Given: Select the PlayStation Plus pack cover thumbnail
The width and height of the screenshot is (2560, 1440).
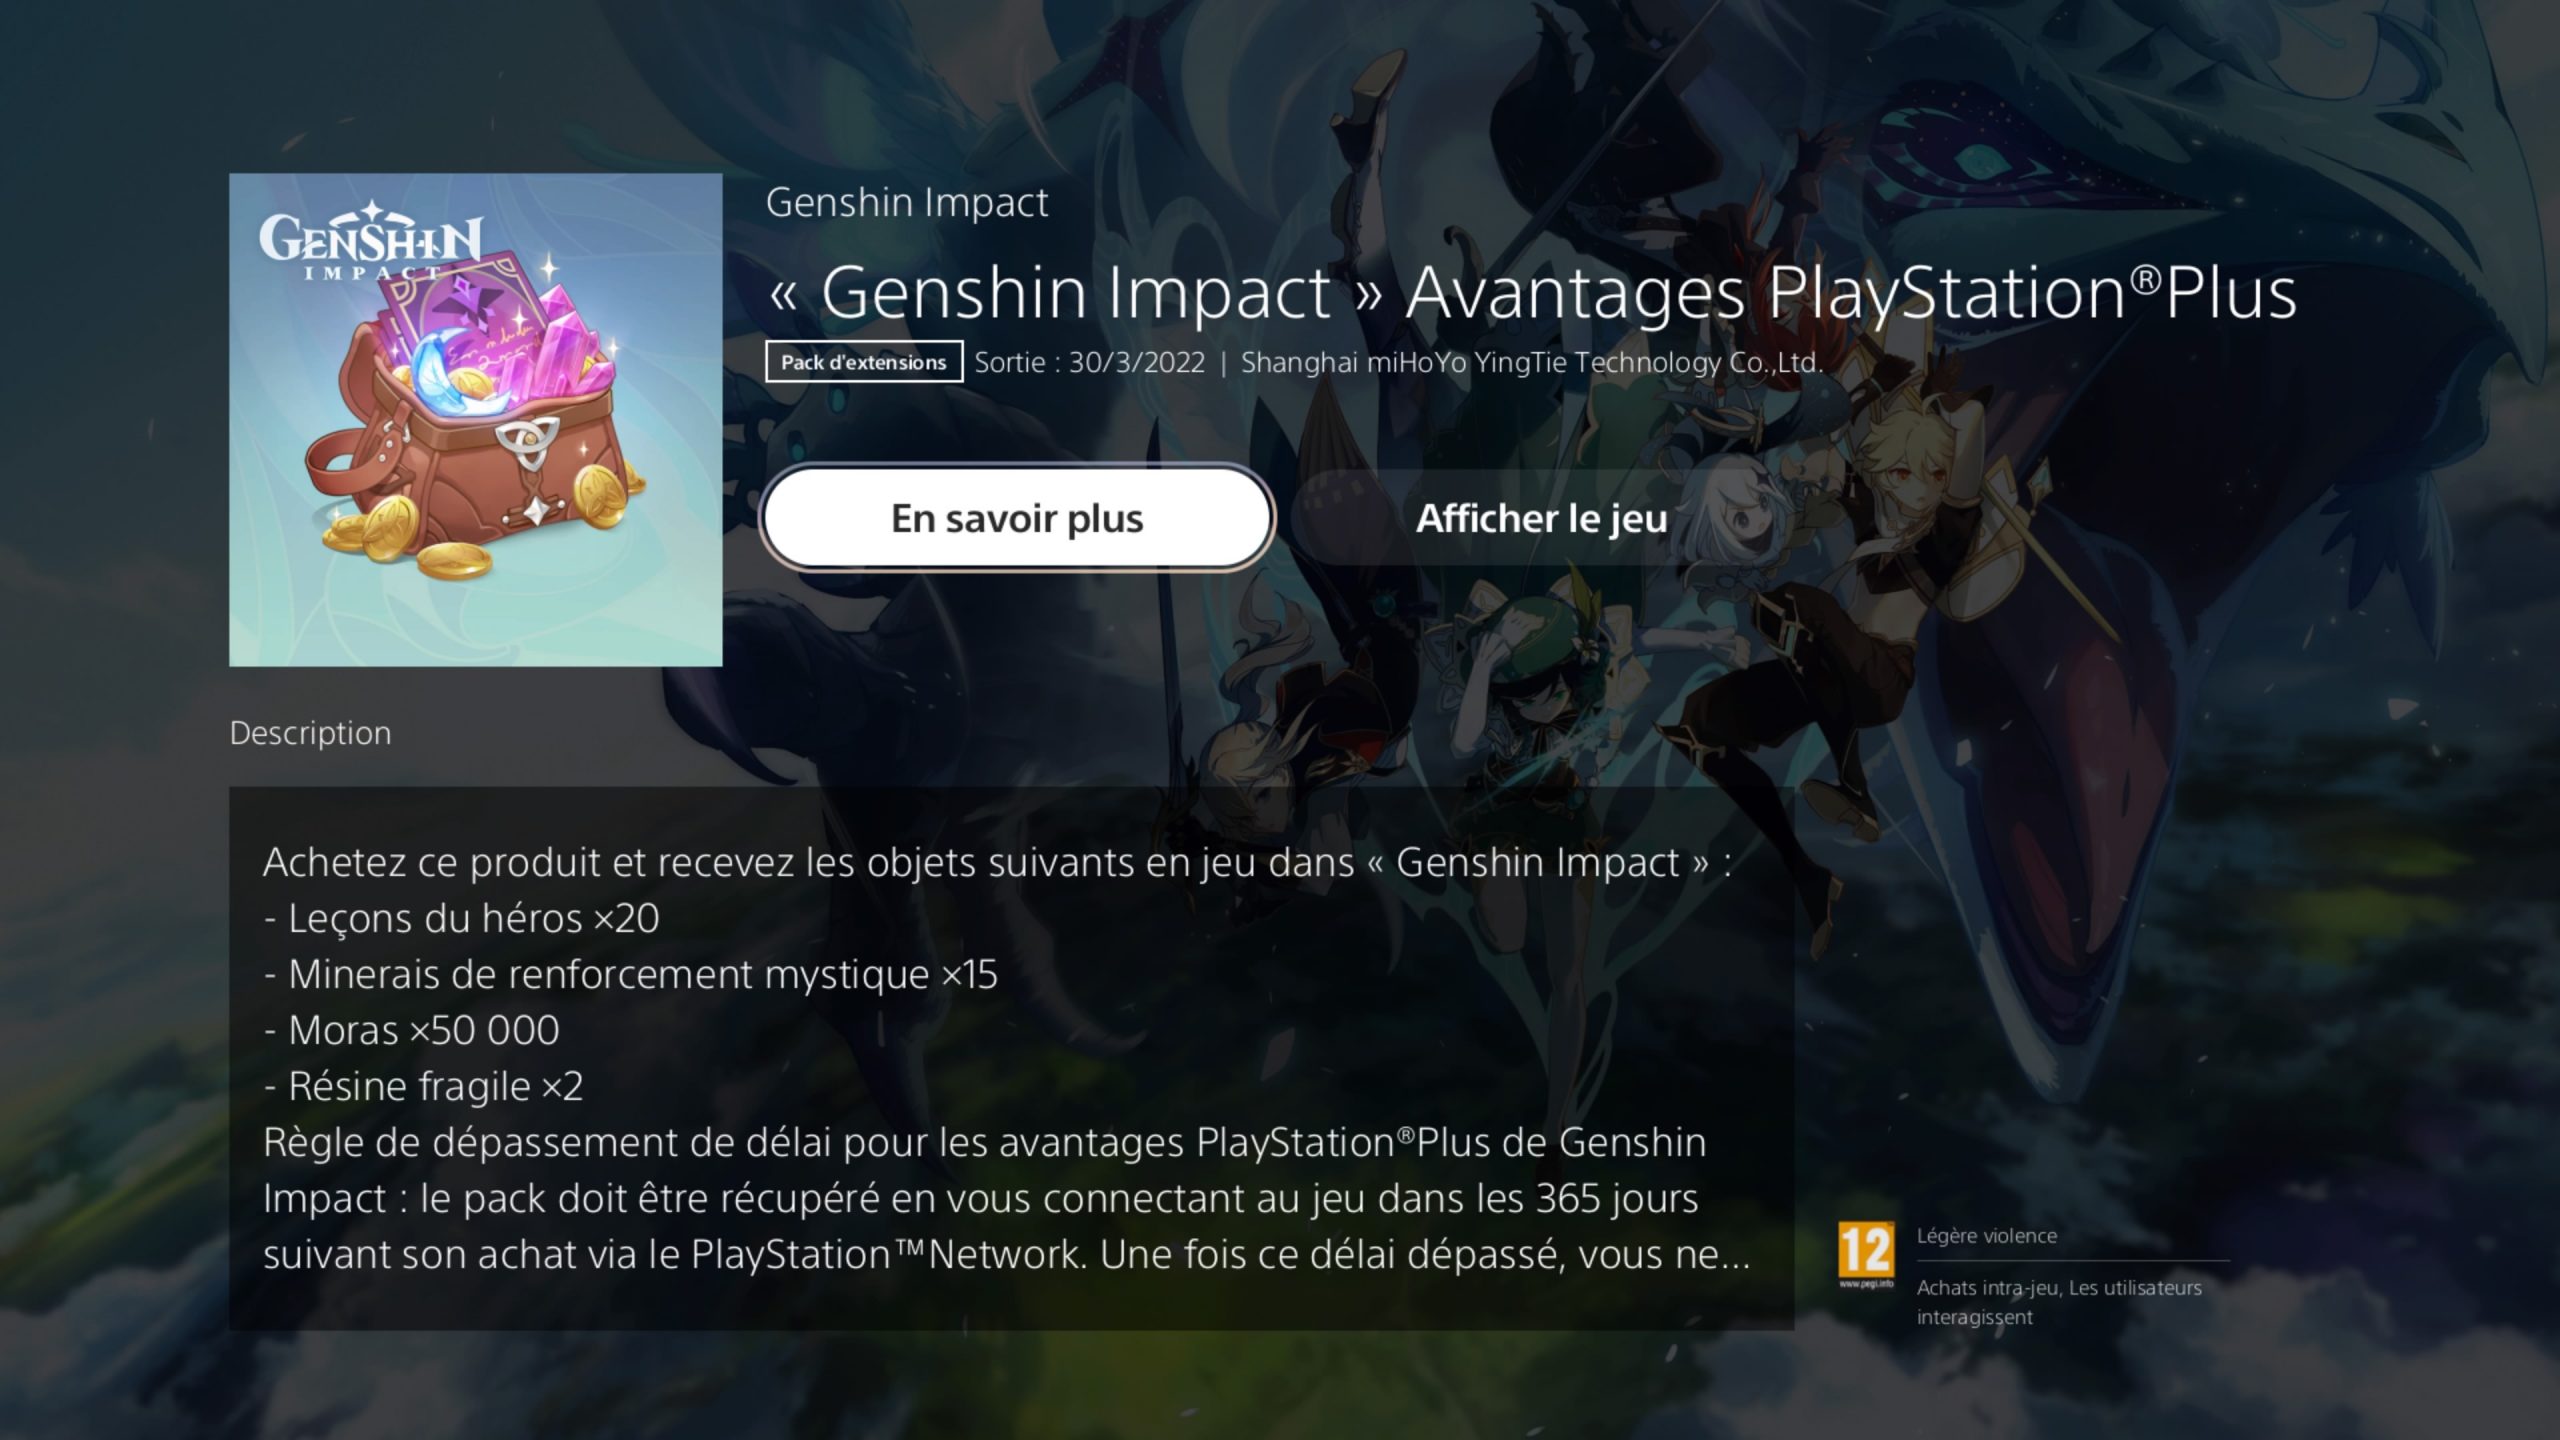Looking at the screenshot, I should point(476,420).
